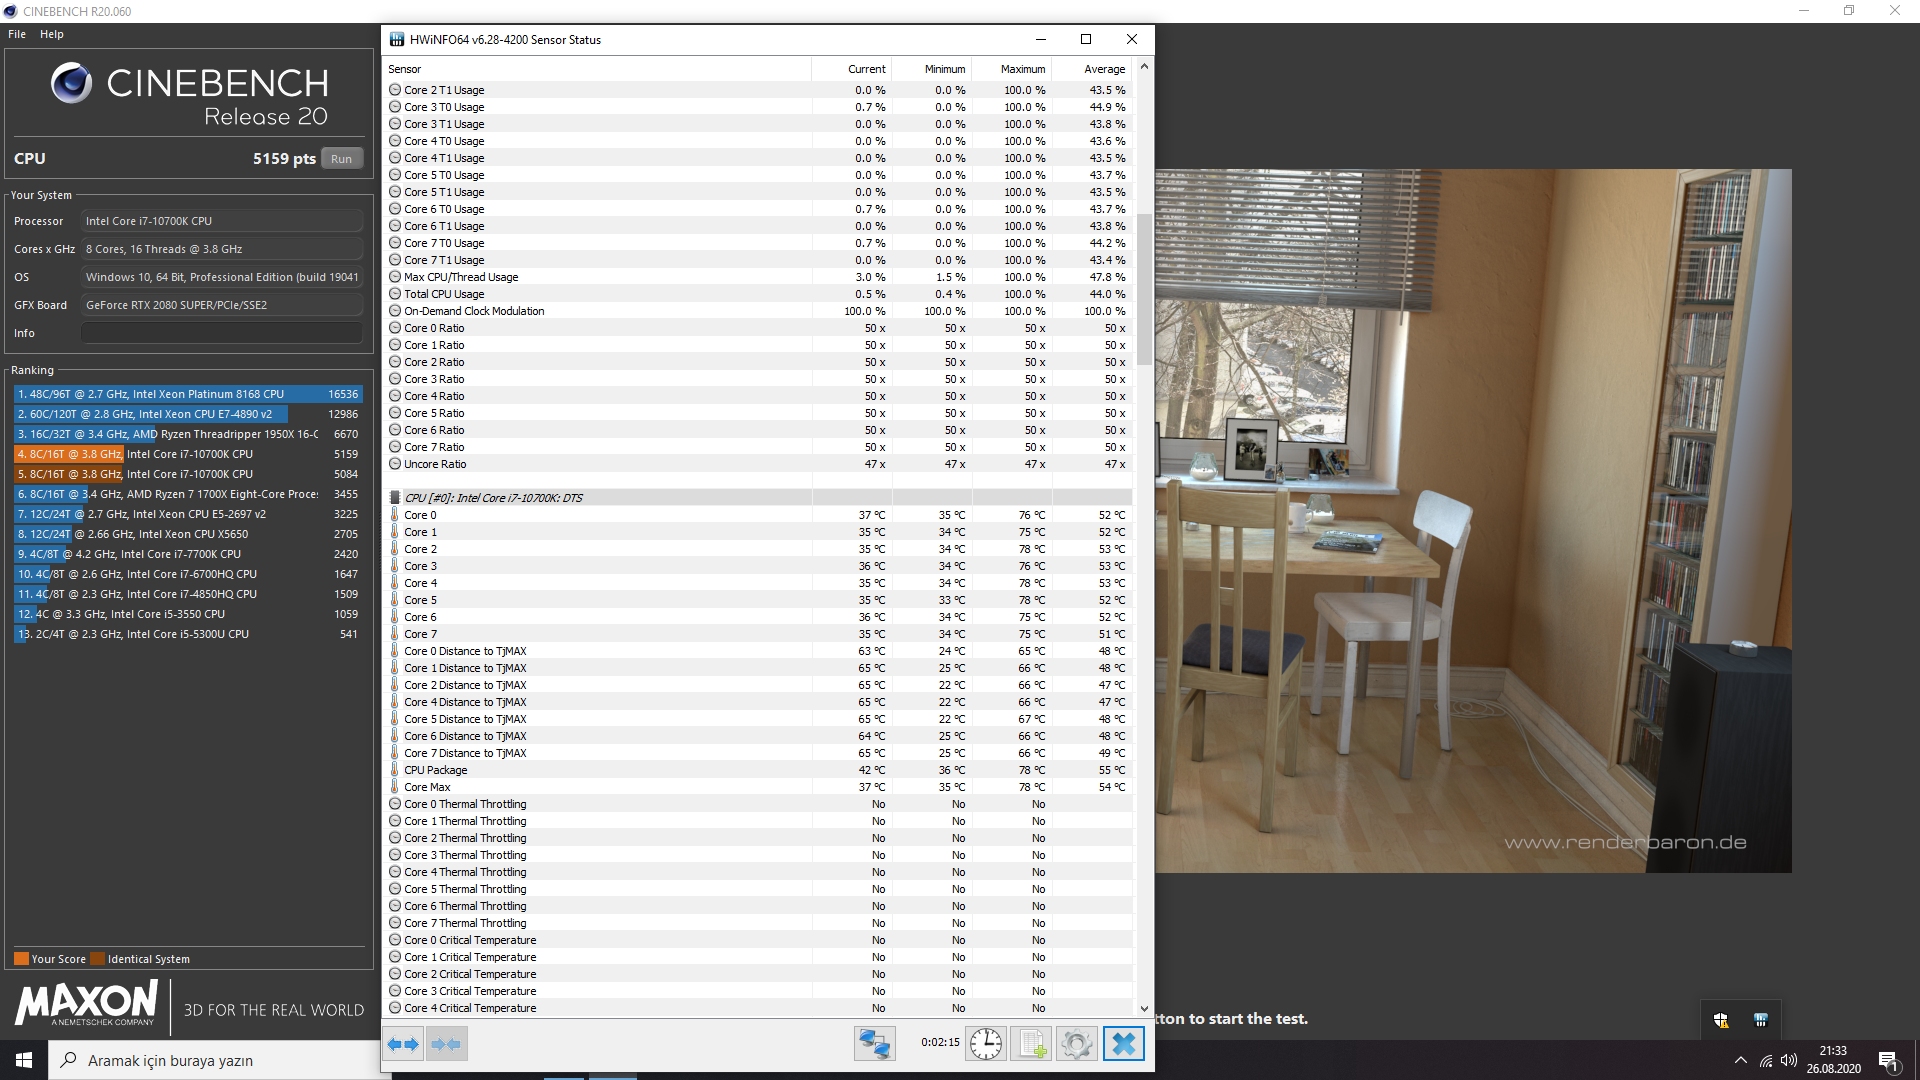This screenshot has height=1080, width=1920.
Task: Select ranking row Xeon Platinum 8168 CPU
Action: (x=188, y=394)
